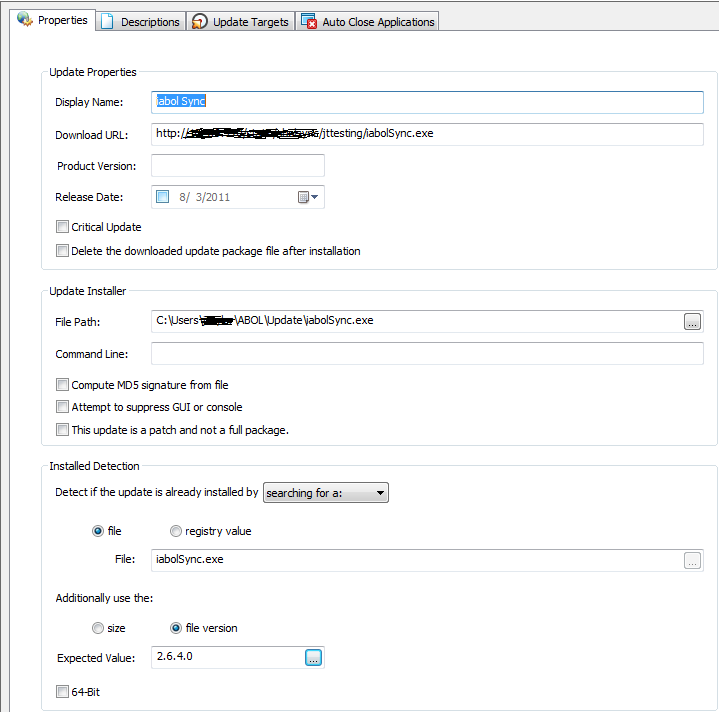Choose the size radio option
The width and height of the screenshot is (726, 712).
(97, 628)
